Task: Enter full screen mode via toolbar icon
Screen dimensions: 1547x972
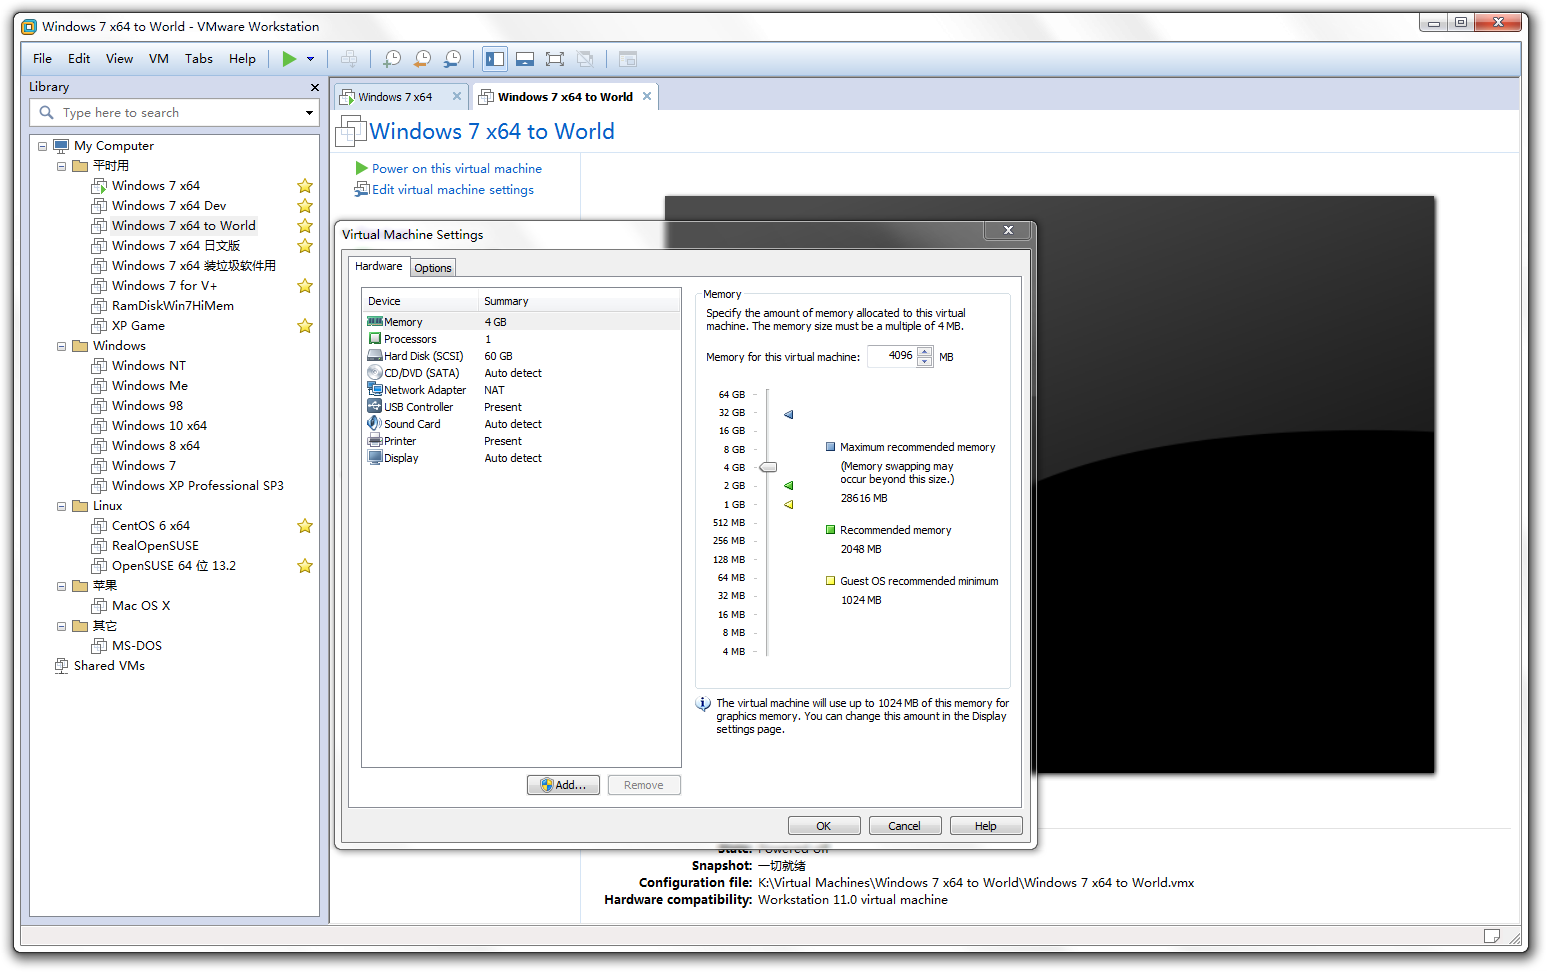Action: click(555, 59)
